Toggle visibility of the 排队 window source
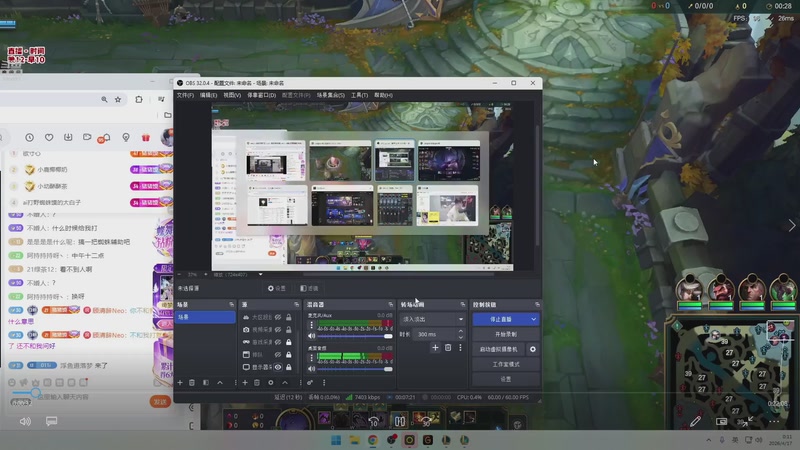Viewport: 800px width, 450px height. pos(278,355)
